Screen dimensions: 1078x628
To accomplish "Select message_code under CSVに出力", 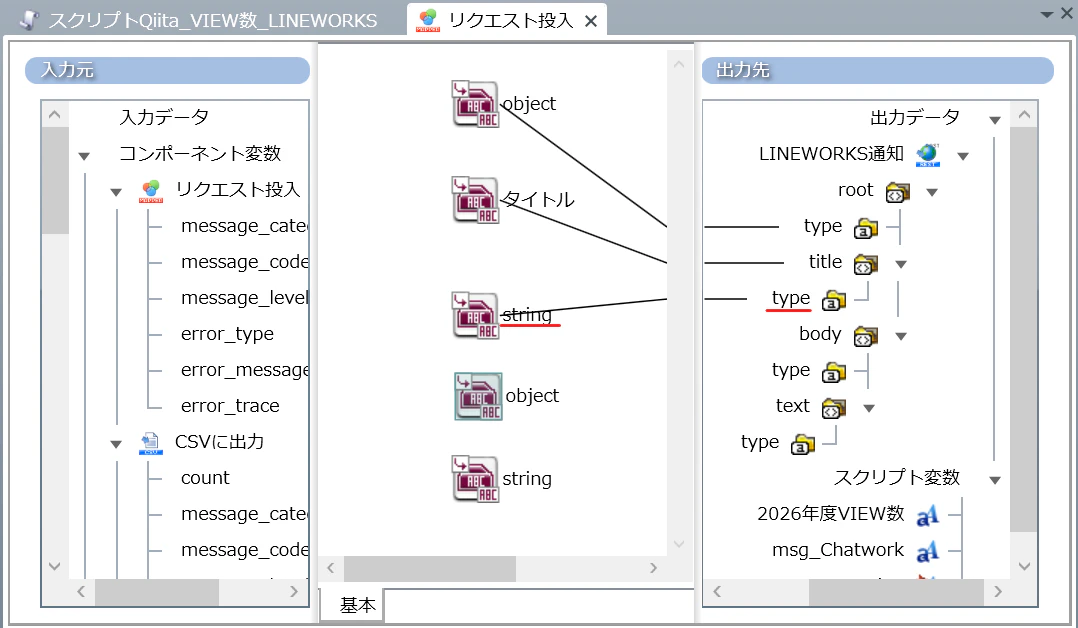I will (244, 550).
